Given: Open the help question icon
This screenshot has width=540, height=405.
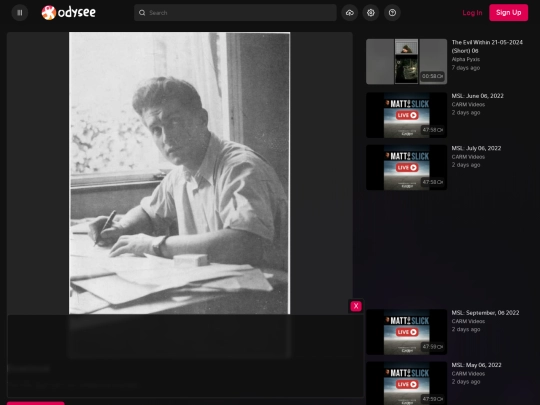Looking at the screenshot, I should pyautogui.click(x=392, y=13).
